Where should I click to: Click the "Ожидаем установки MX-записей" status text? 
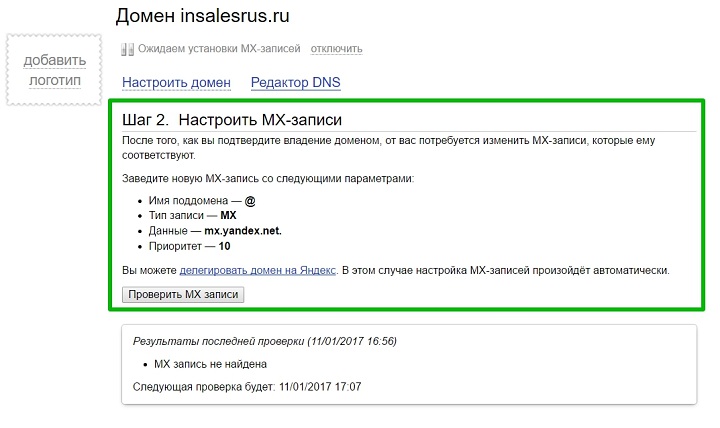pos(219,49)
